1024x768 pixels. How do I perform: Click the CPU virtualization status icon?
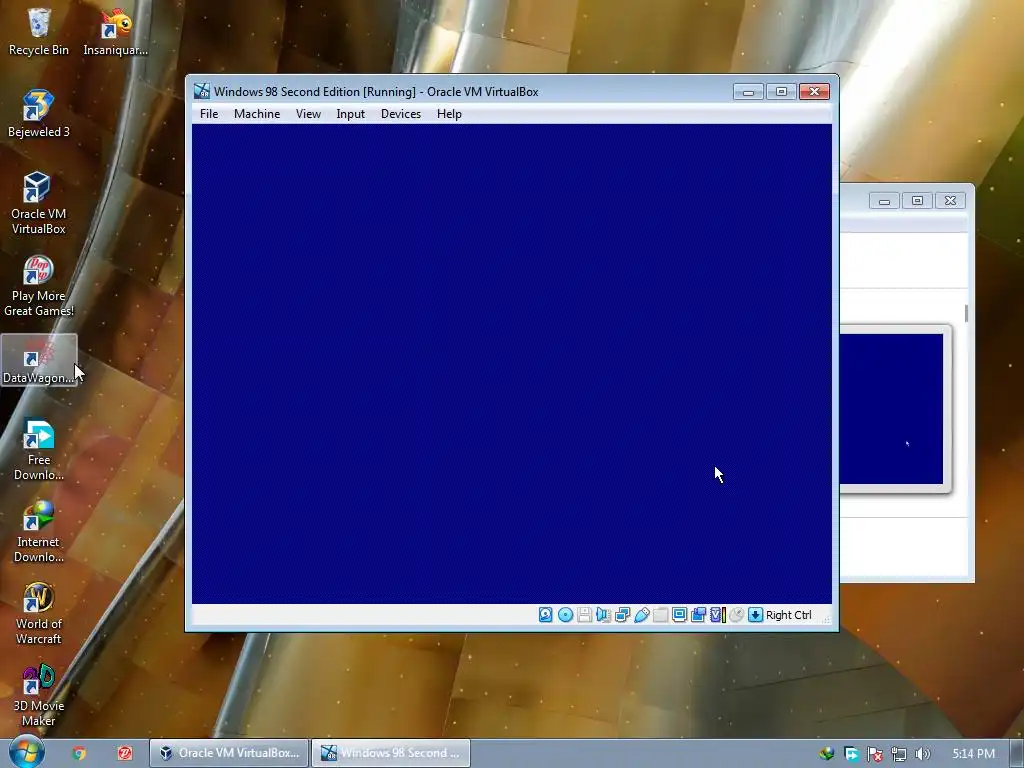pyautogui.click(x=718, y=615)
